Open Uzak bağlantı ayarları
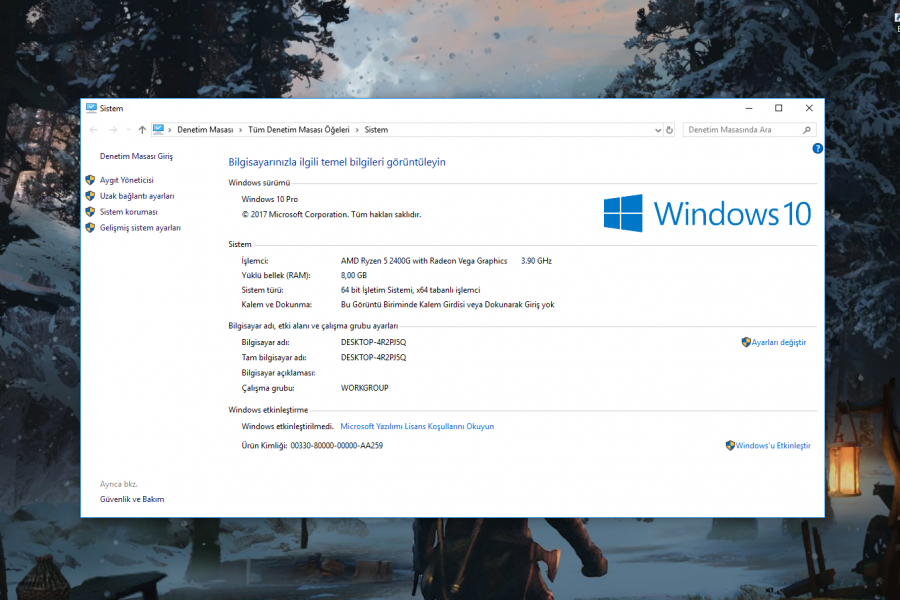900x600 pixels. [x=137, y=196]
